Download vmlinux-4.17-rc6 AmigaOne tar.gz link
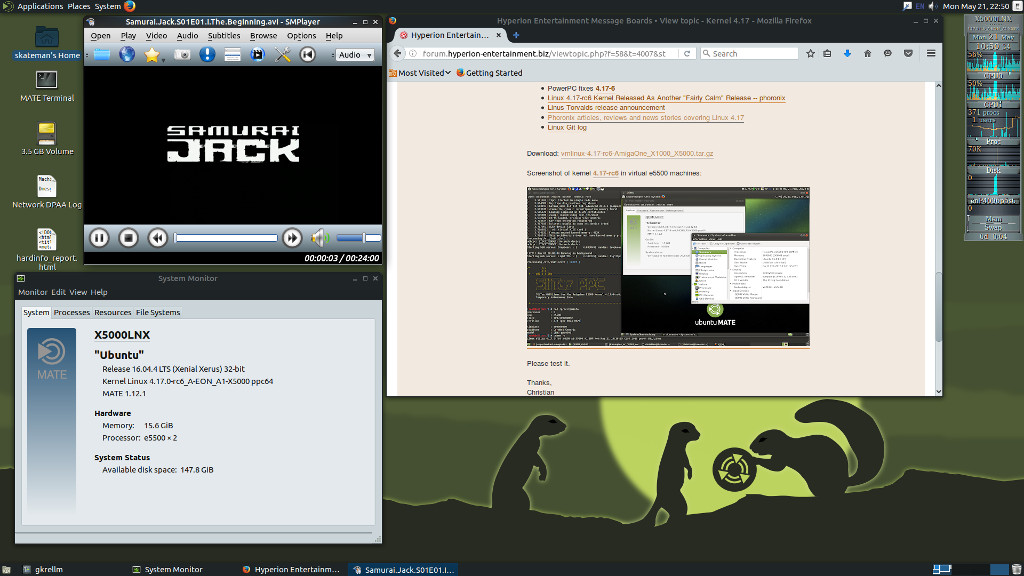The image size is (1024, 576). click(637, 153)
